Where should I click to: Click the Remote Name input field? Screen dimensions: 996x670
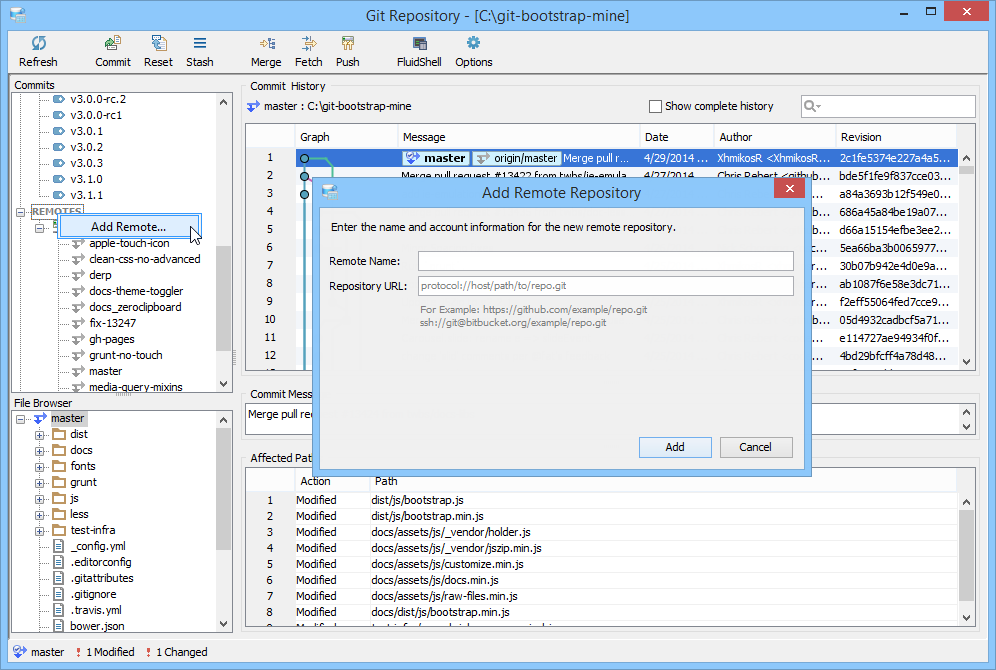tap(605, 261)
